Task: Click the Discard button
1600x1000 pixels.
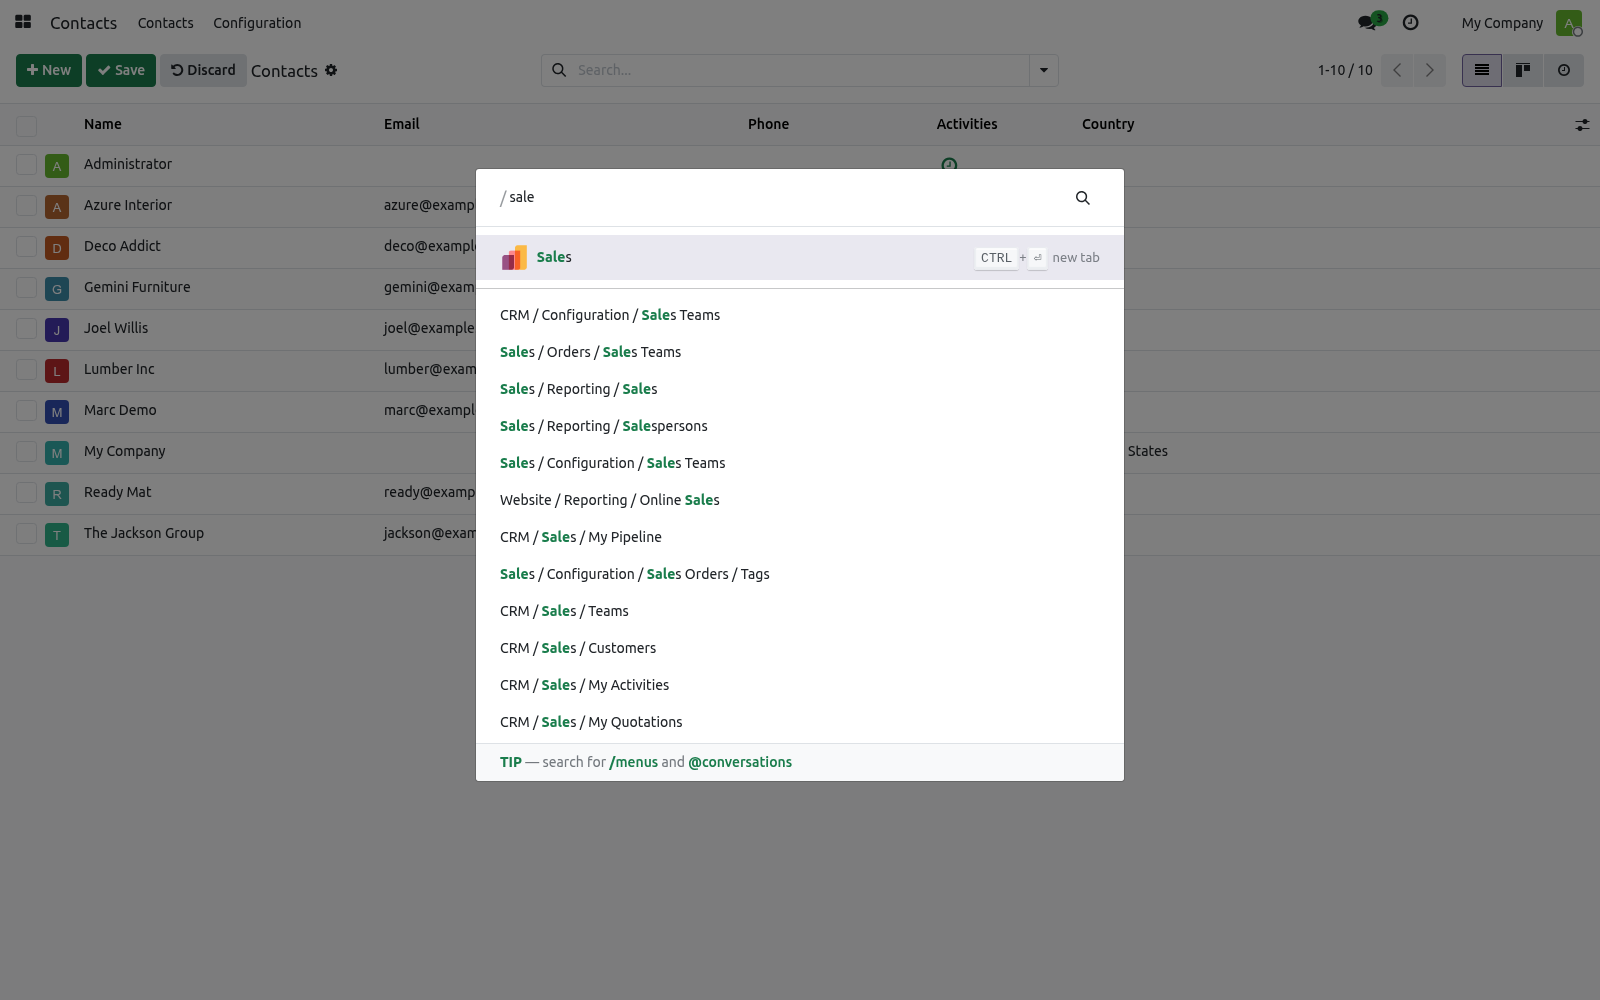Action: point(203,70)
